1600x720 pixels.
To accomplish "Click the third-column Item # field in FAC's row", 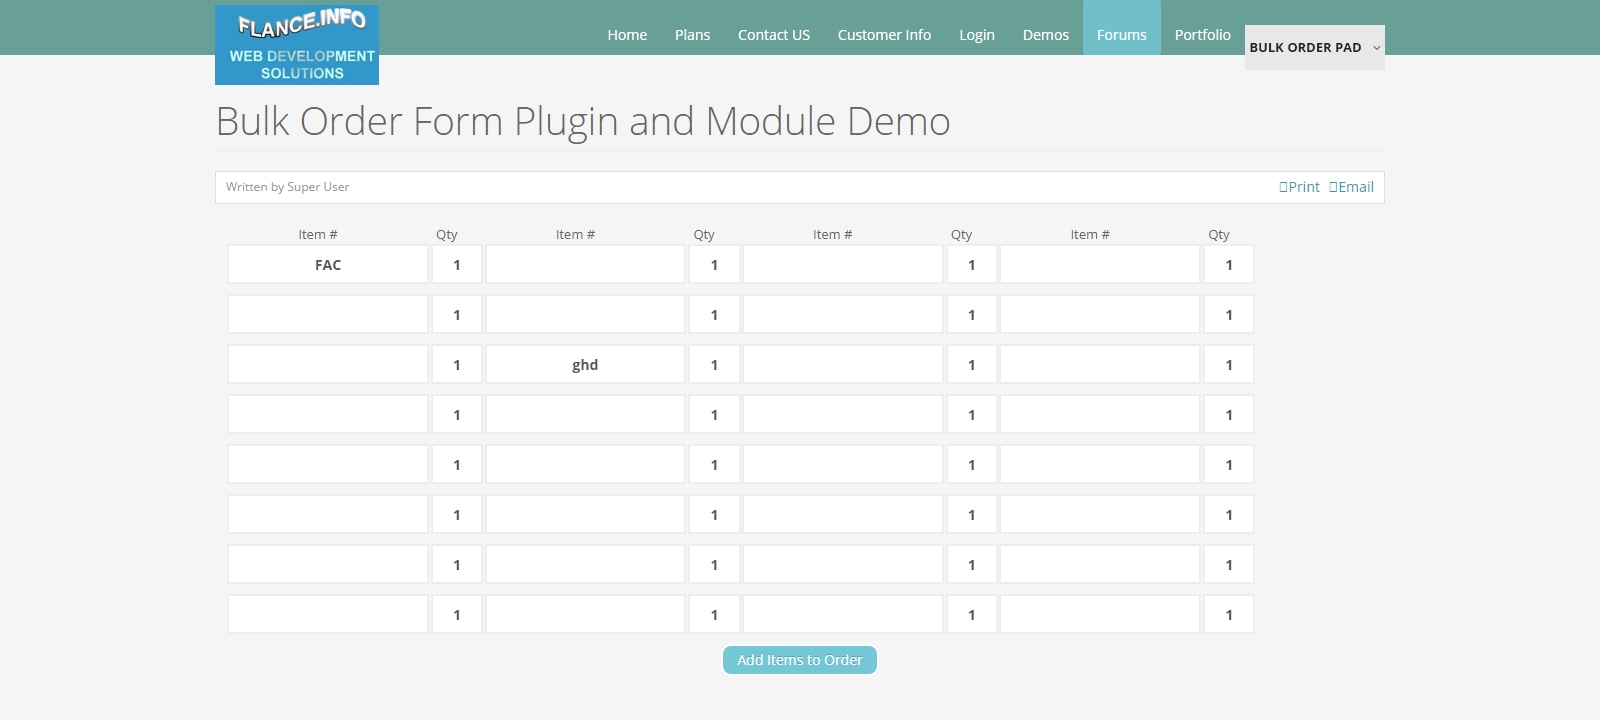I will (843, 265).
